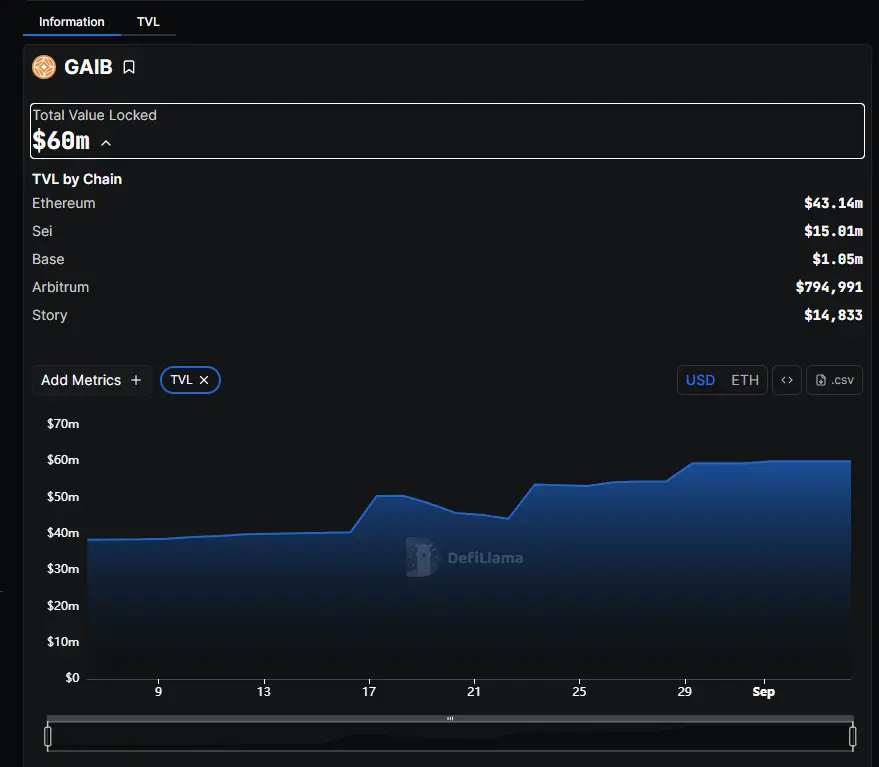The image size is (879, 767).
Task: Switch to the TVL tab
Action: tap(148, 22)
